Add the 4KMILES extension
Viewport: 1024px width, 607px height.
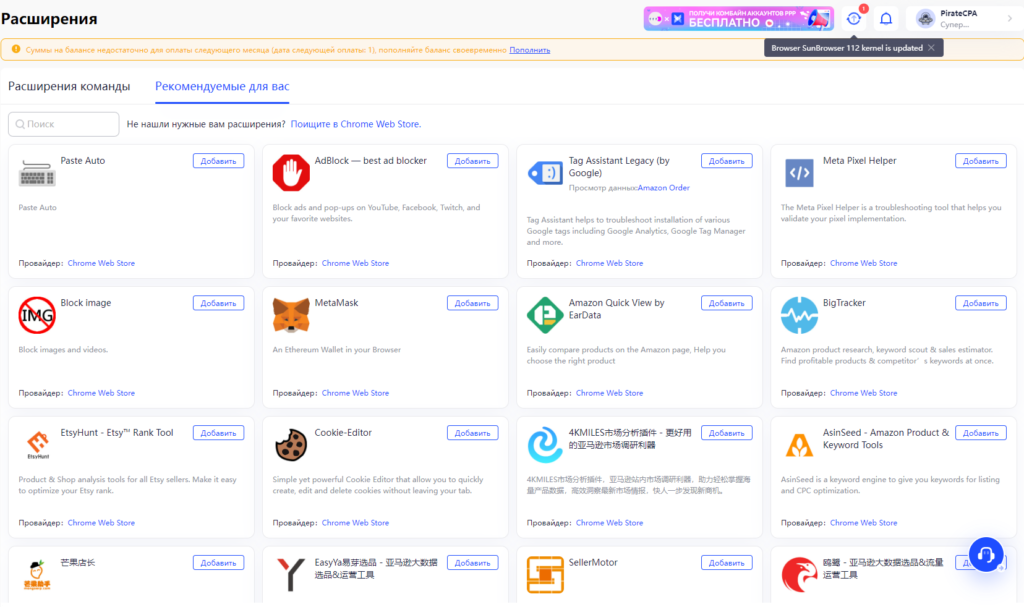(x=727, y=433)
